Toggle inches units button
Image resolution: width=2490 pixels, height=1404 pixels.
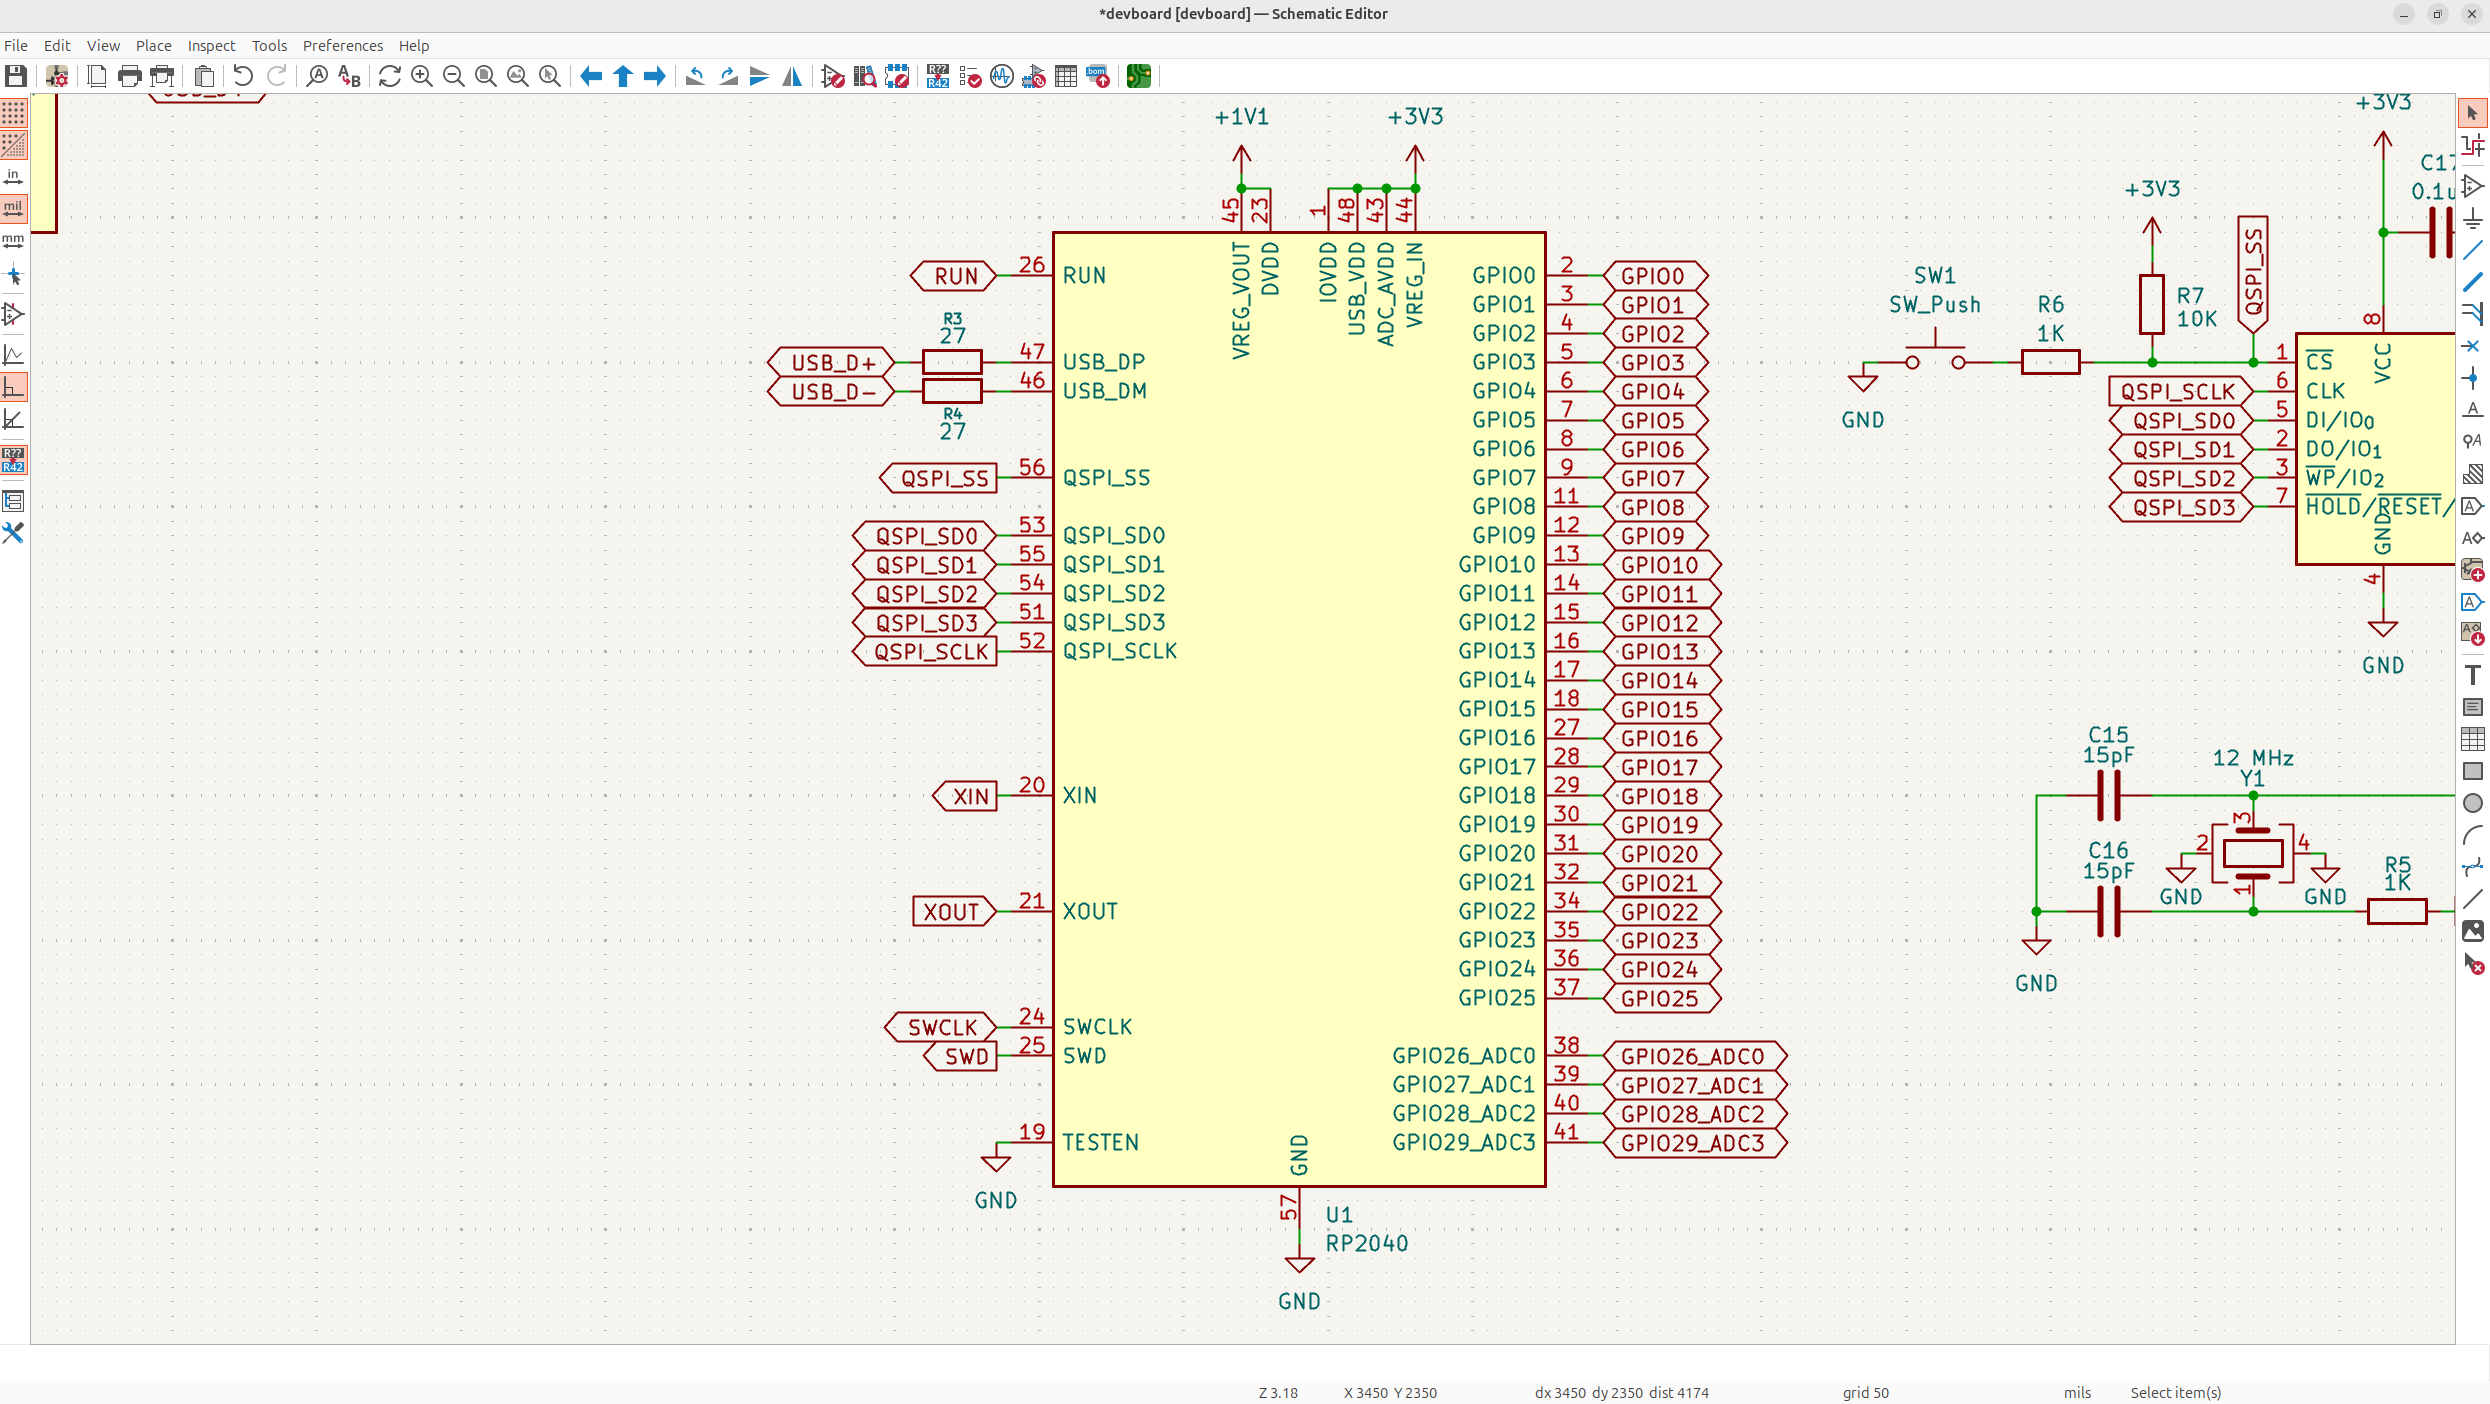[x=14, y=177]
